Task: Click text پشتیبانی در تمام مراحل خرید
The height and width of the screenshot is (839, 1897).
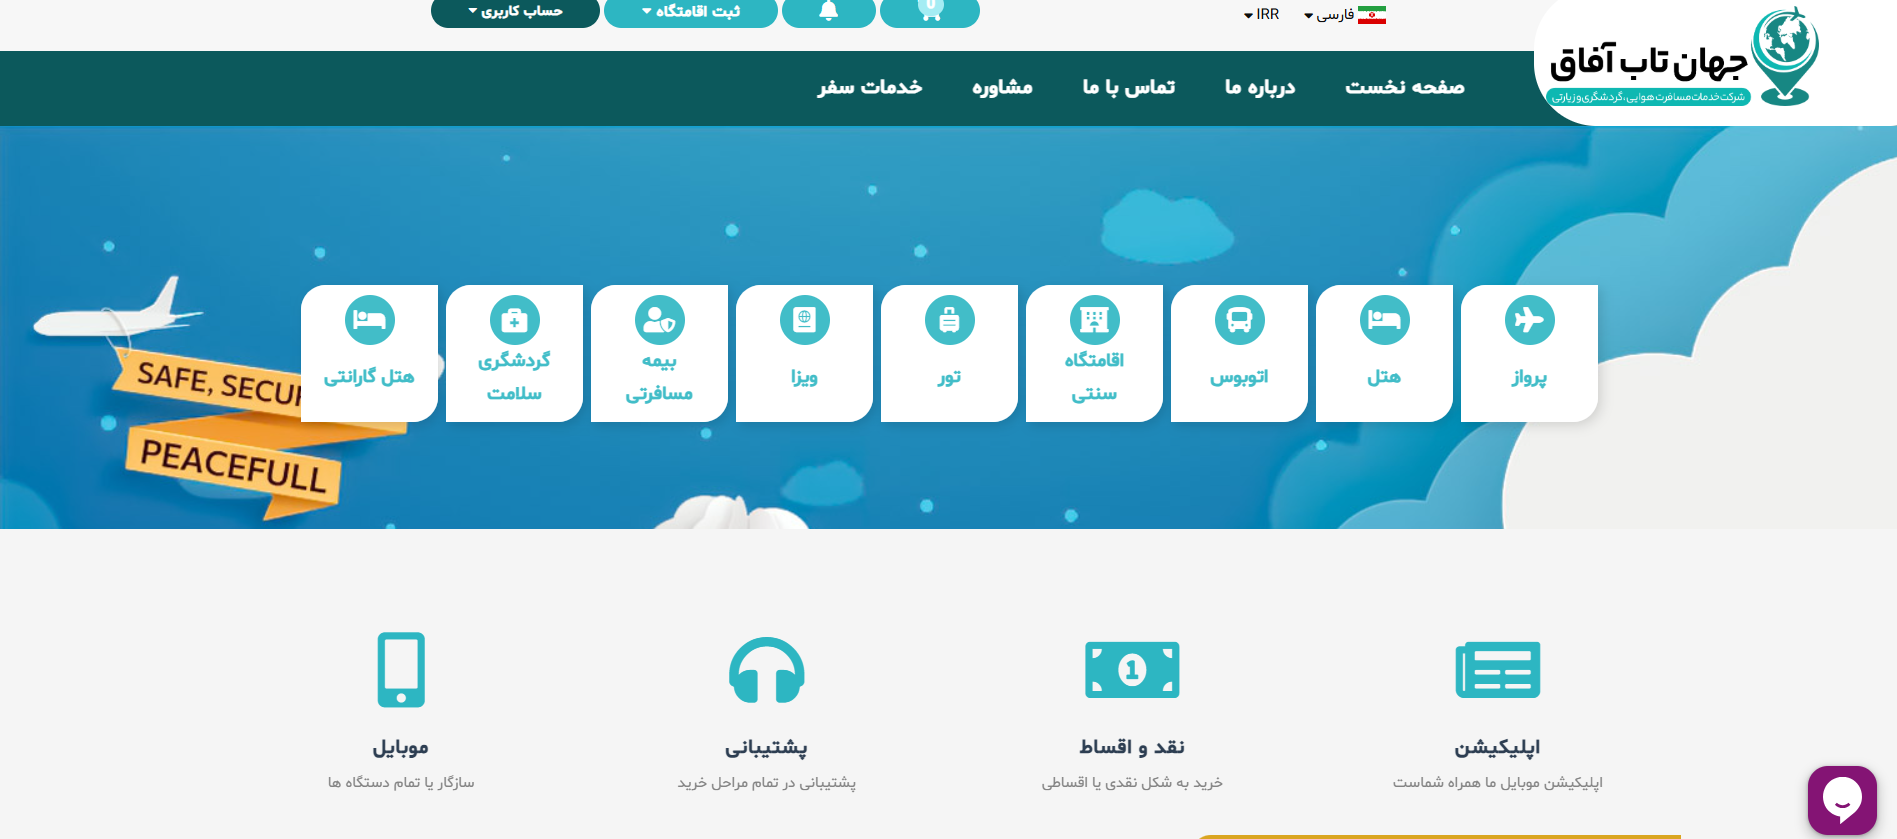Action: [767, 782]
